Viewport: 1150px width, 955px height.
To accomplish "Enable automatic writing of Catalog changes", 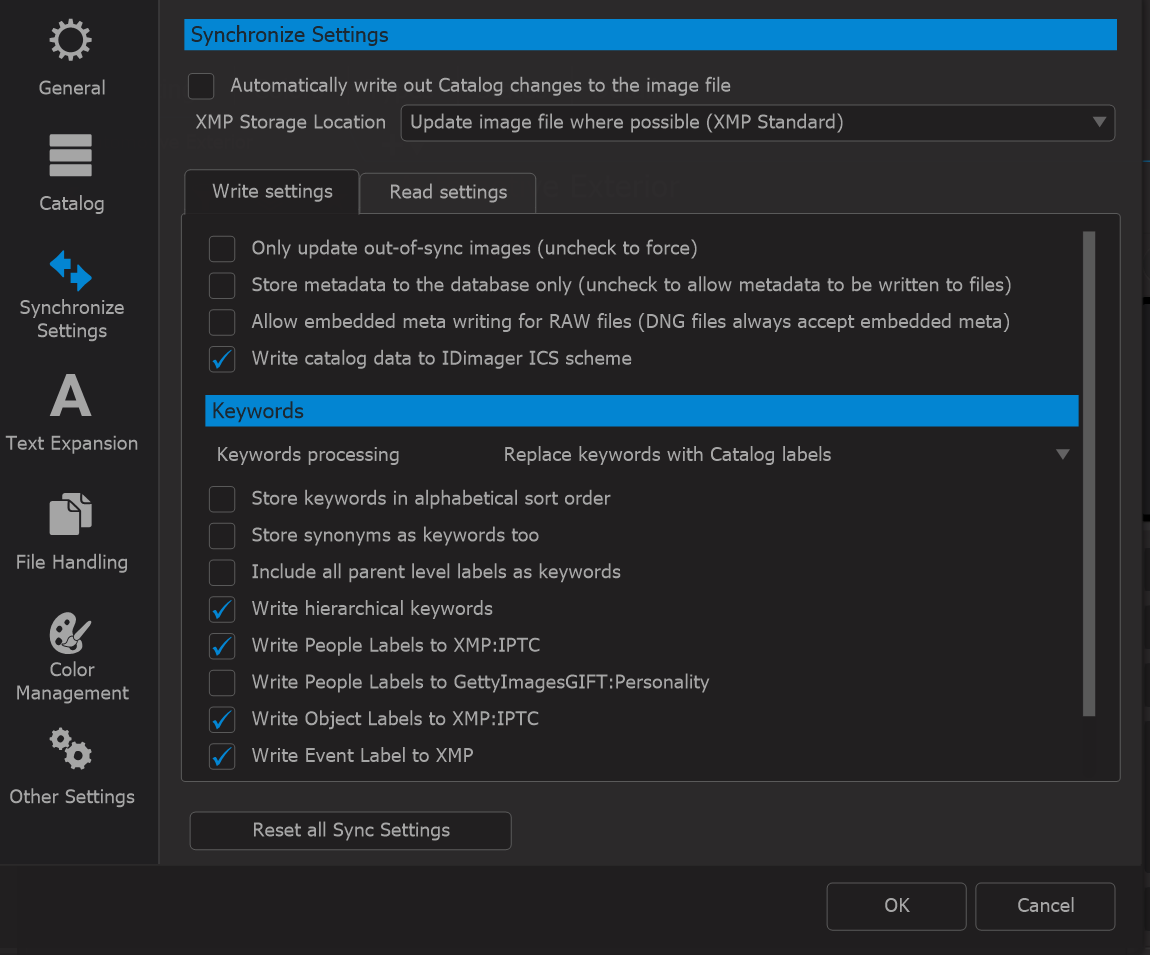I will pos(201,86).
